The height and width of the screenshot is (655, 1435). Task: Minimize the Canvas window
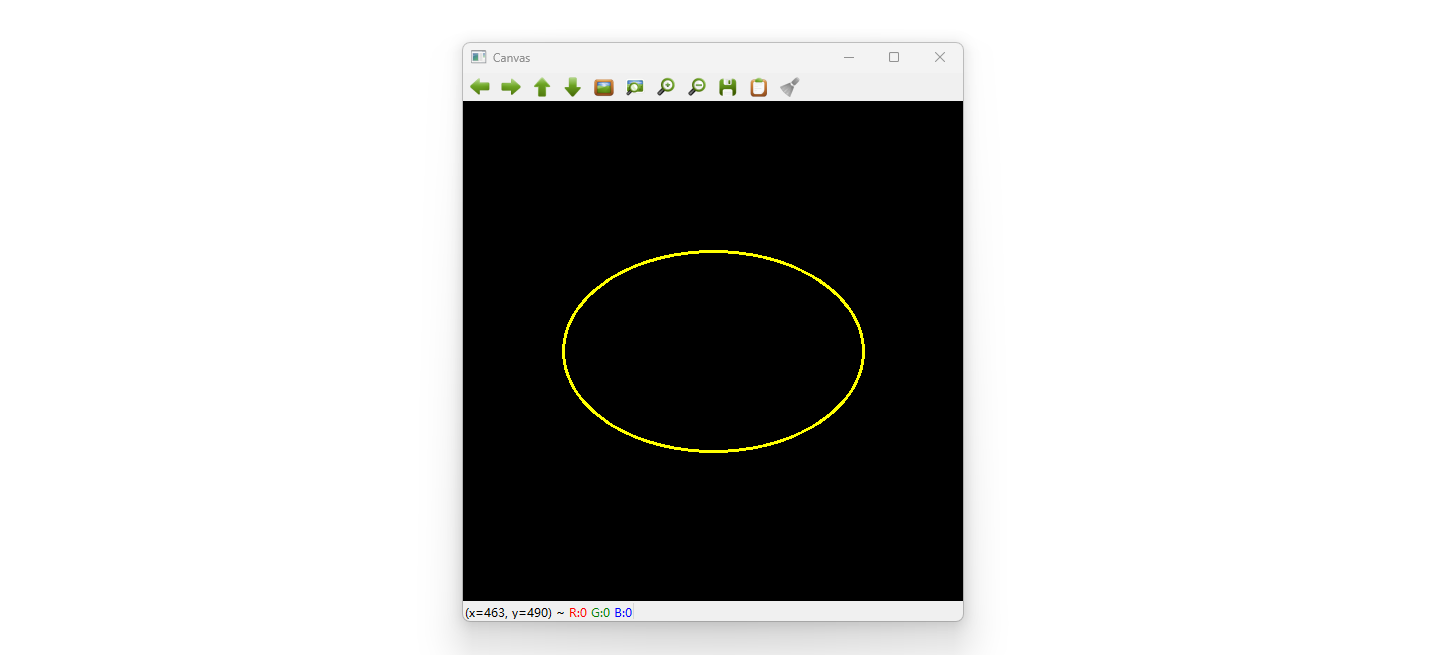coord(849,58)
